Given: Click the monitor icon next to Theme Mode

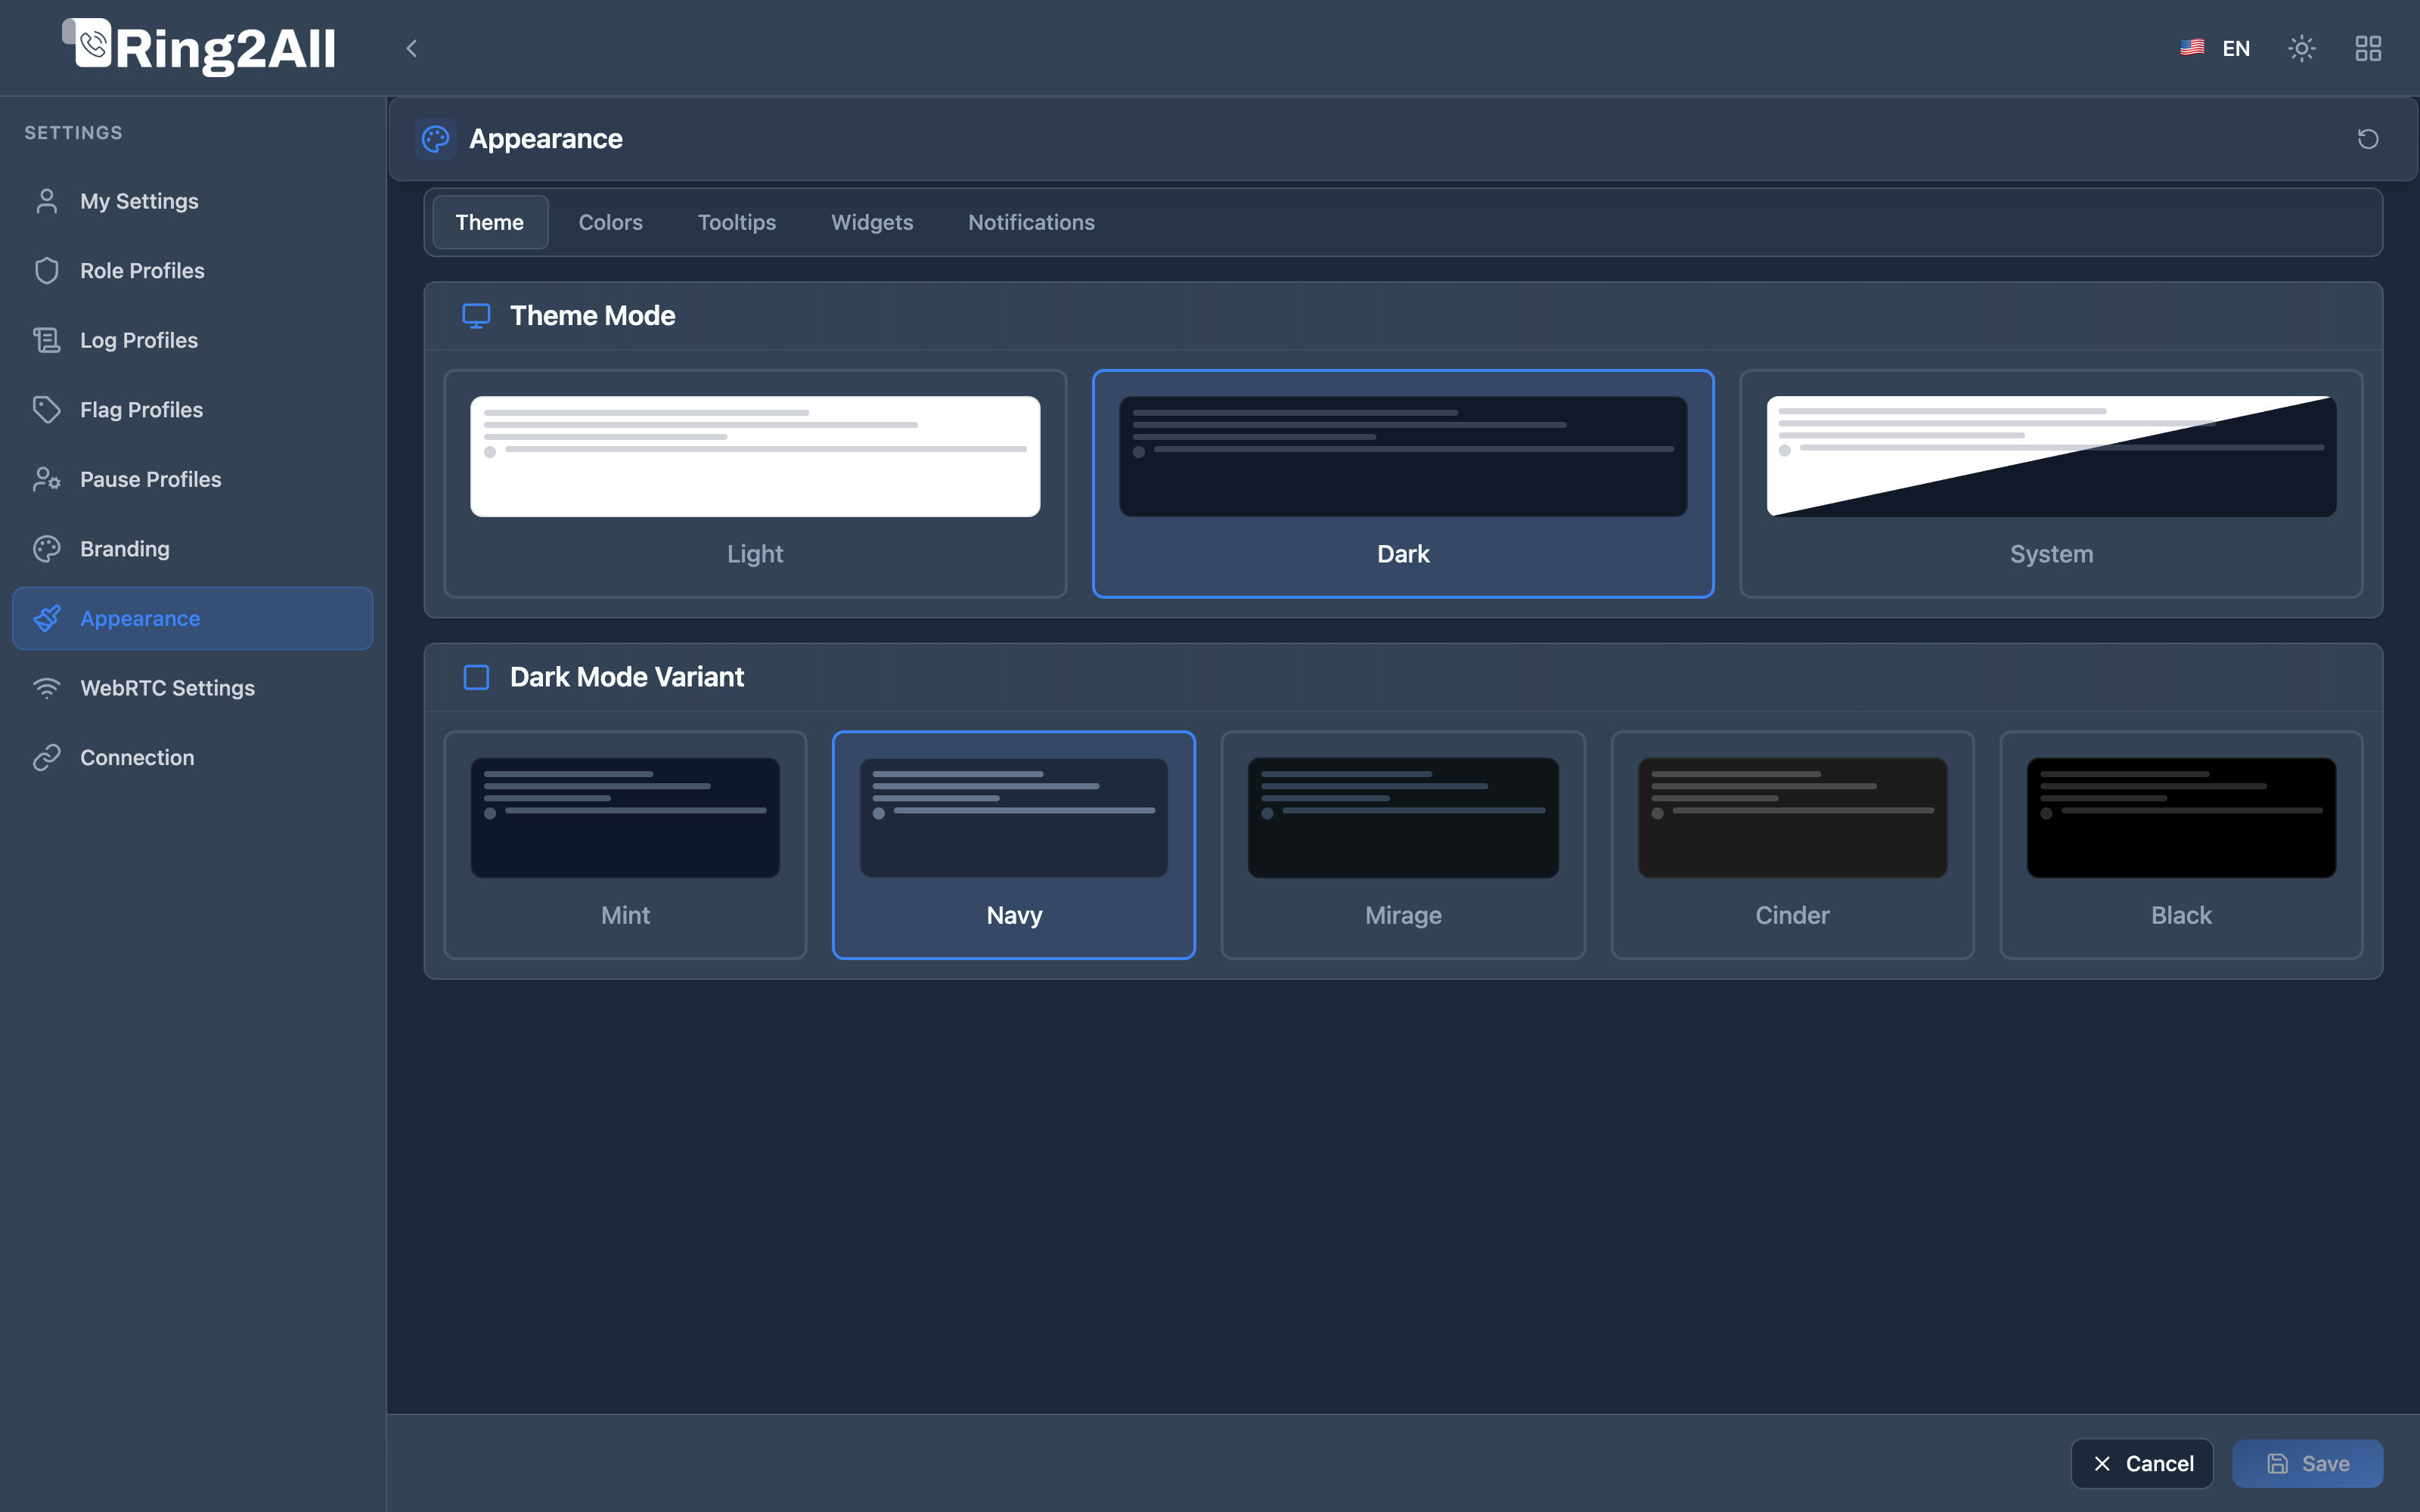Looking at the screenshot, I should coord(476,316).
